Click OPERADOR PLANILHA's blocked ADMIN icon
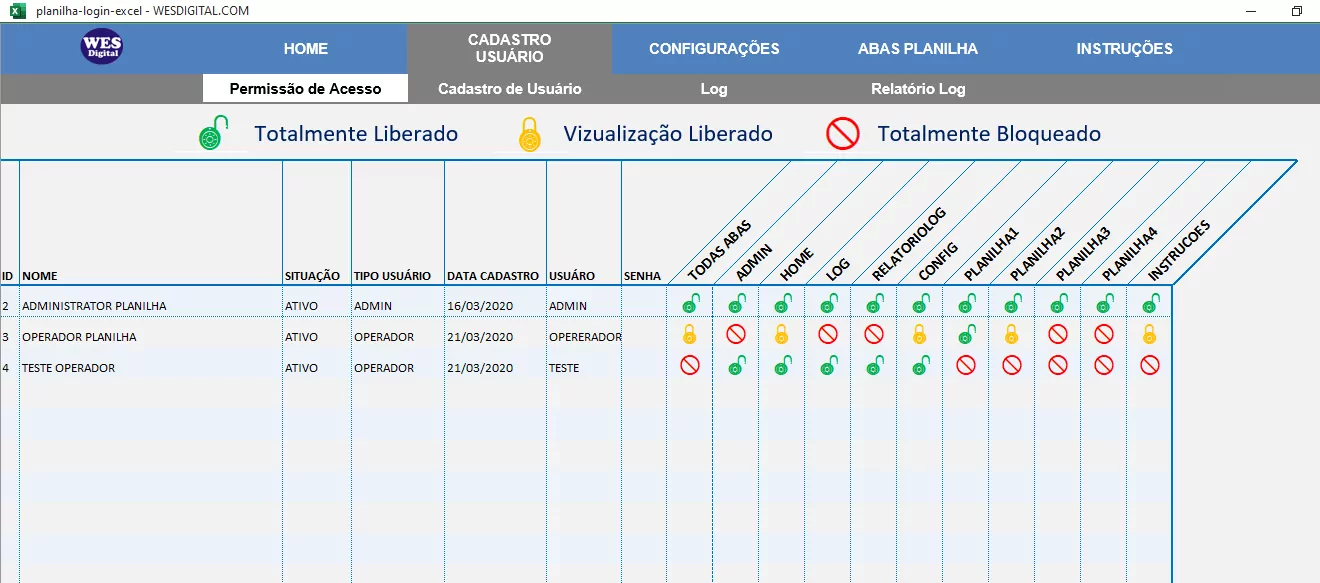Viewport: 1320px width, 583px height. point(736,334)
